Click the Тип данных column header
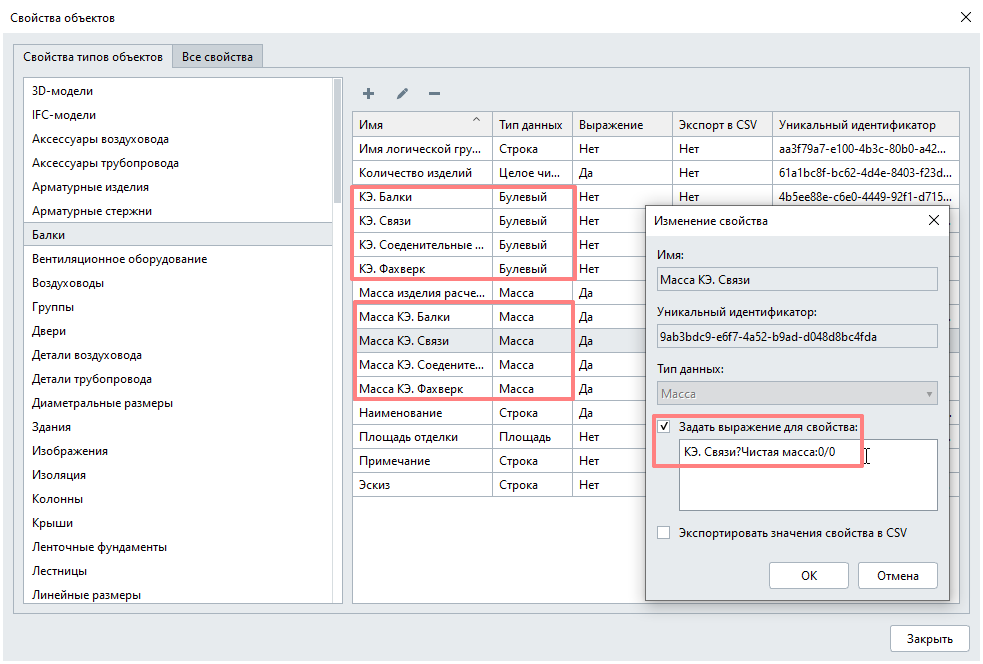This screenshot has height=664, width=983. point(532,124)
